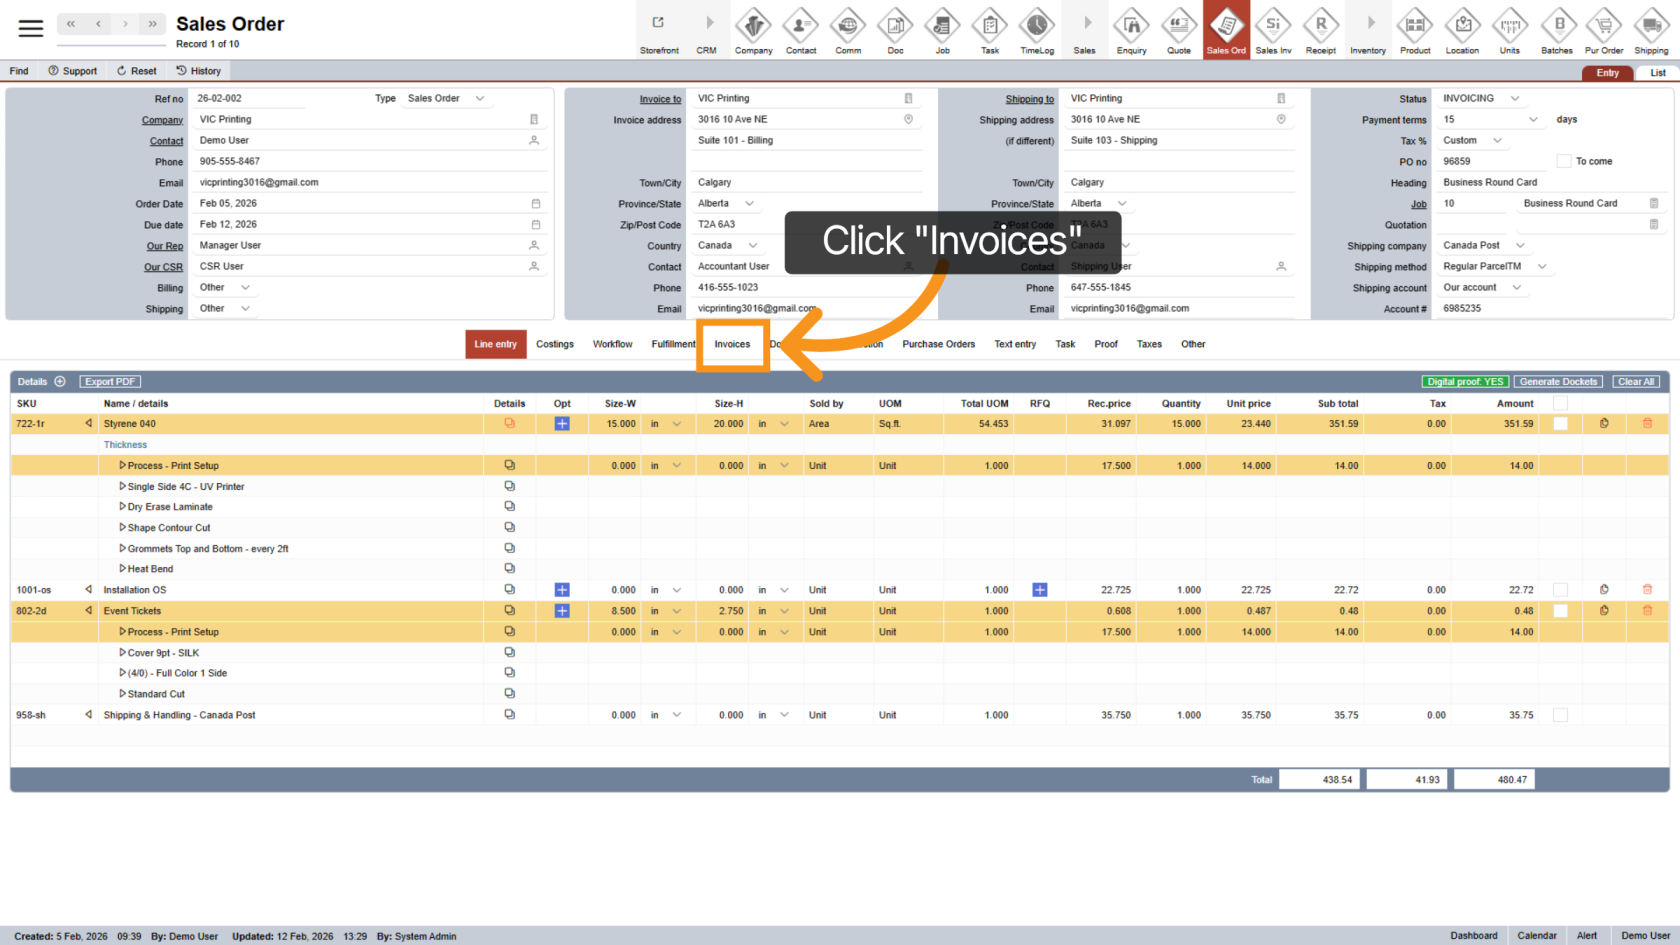1680x945 pixels.
Task: Click the Generate Dockets button
Action: [1558, 382]
